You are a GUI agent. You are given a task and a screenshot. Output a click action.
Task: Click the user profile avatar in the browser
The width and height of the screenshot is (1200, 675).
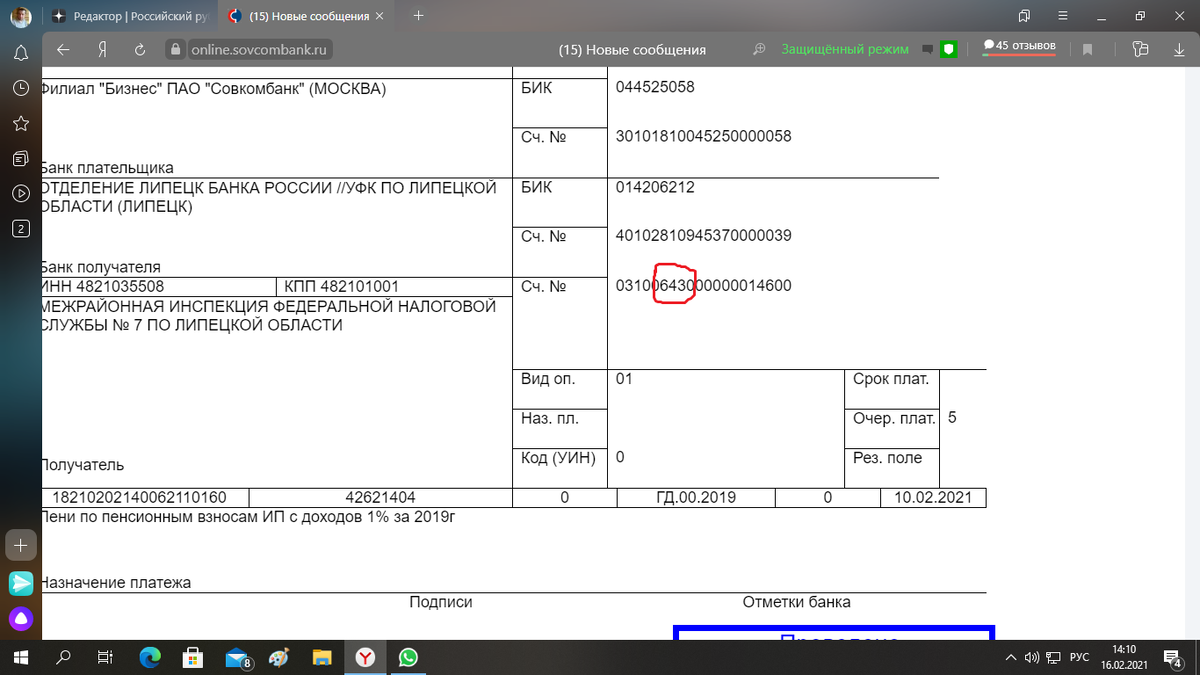[x=20, y=16]
